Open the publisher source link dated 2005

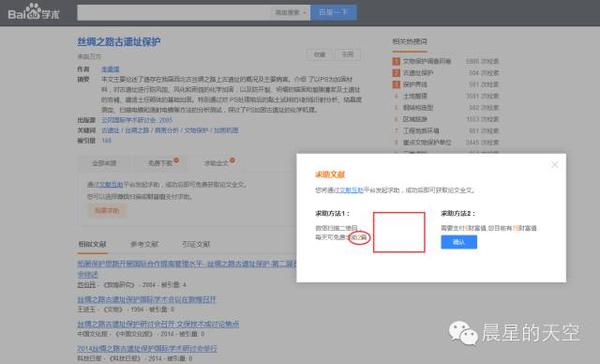137,120
